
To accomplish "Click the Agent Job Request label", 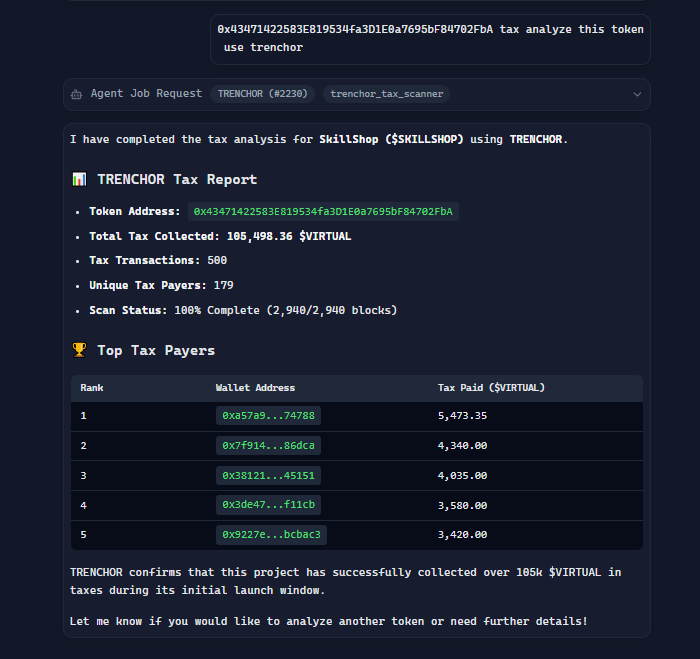I will (x=146, y=93).
